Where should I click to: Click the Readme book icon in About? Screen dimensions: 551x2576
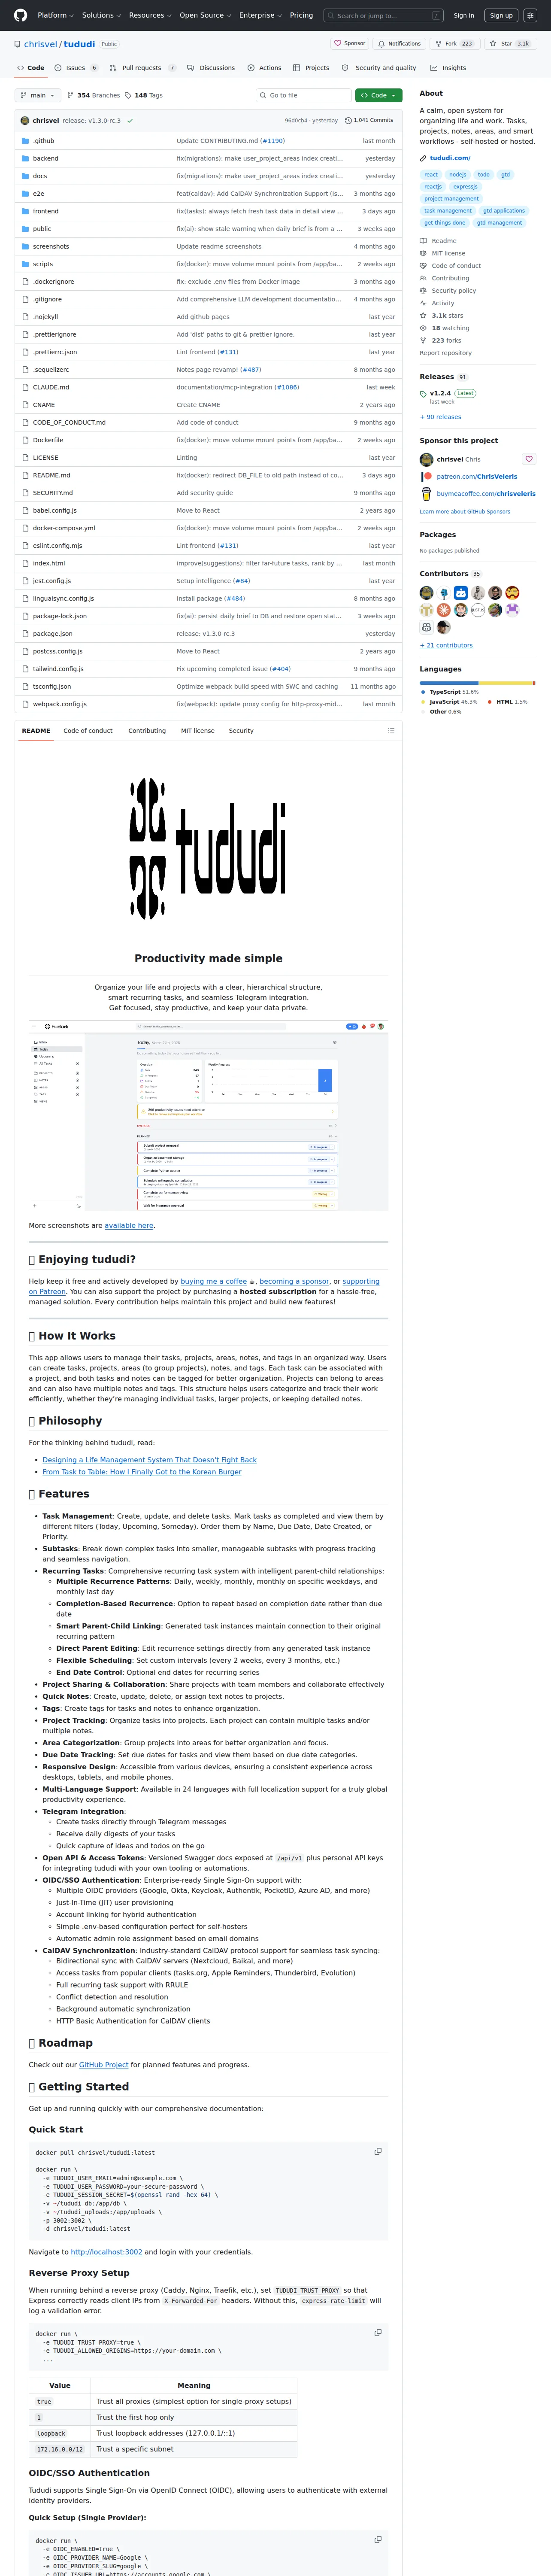[x=423, y=241]
